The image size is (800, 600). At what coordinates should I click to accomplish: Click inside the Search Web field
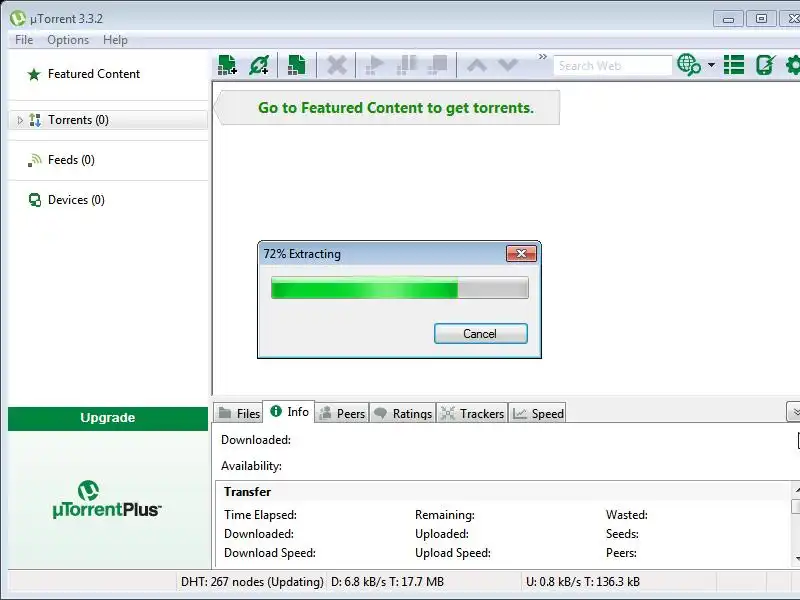click(x=612, y=66)
